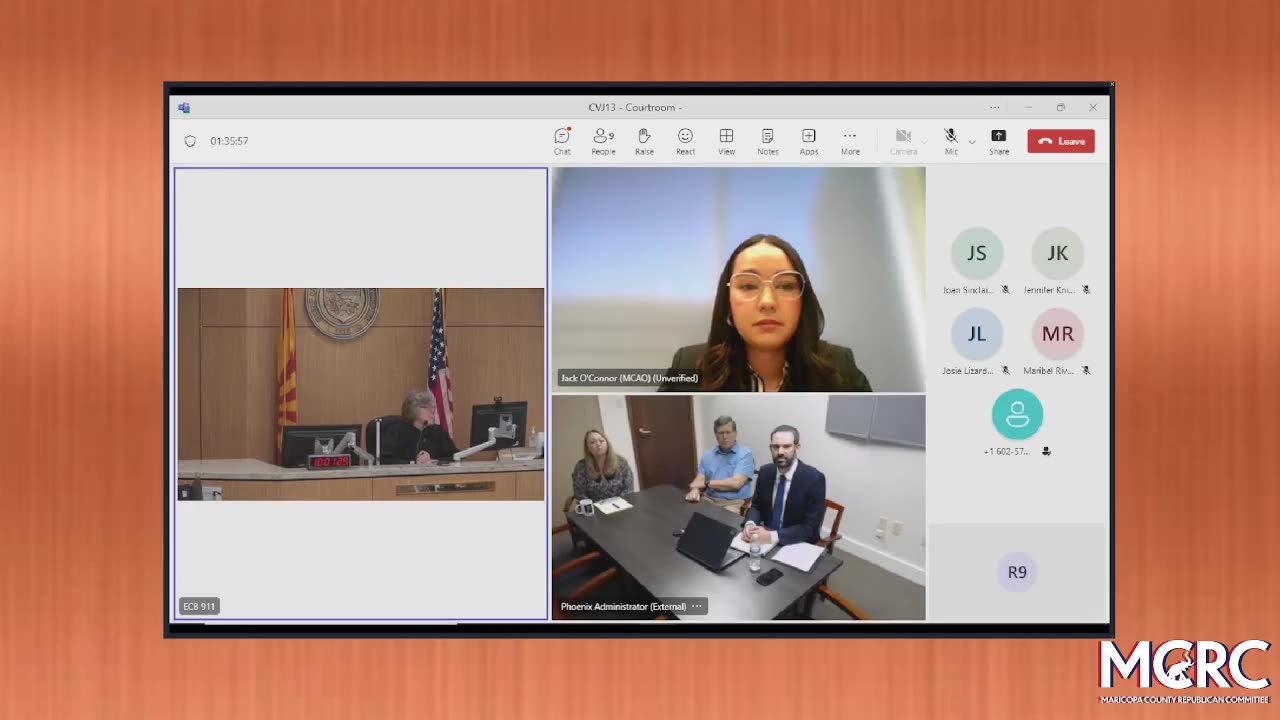Close the Teams meeting window

coord(1093,107)
